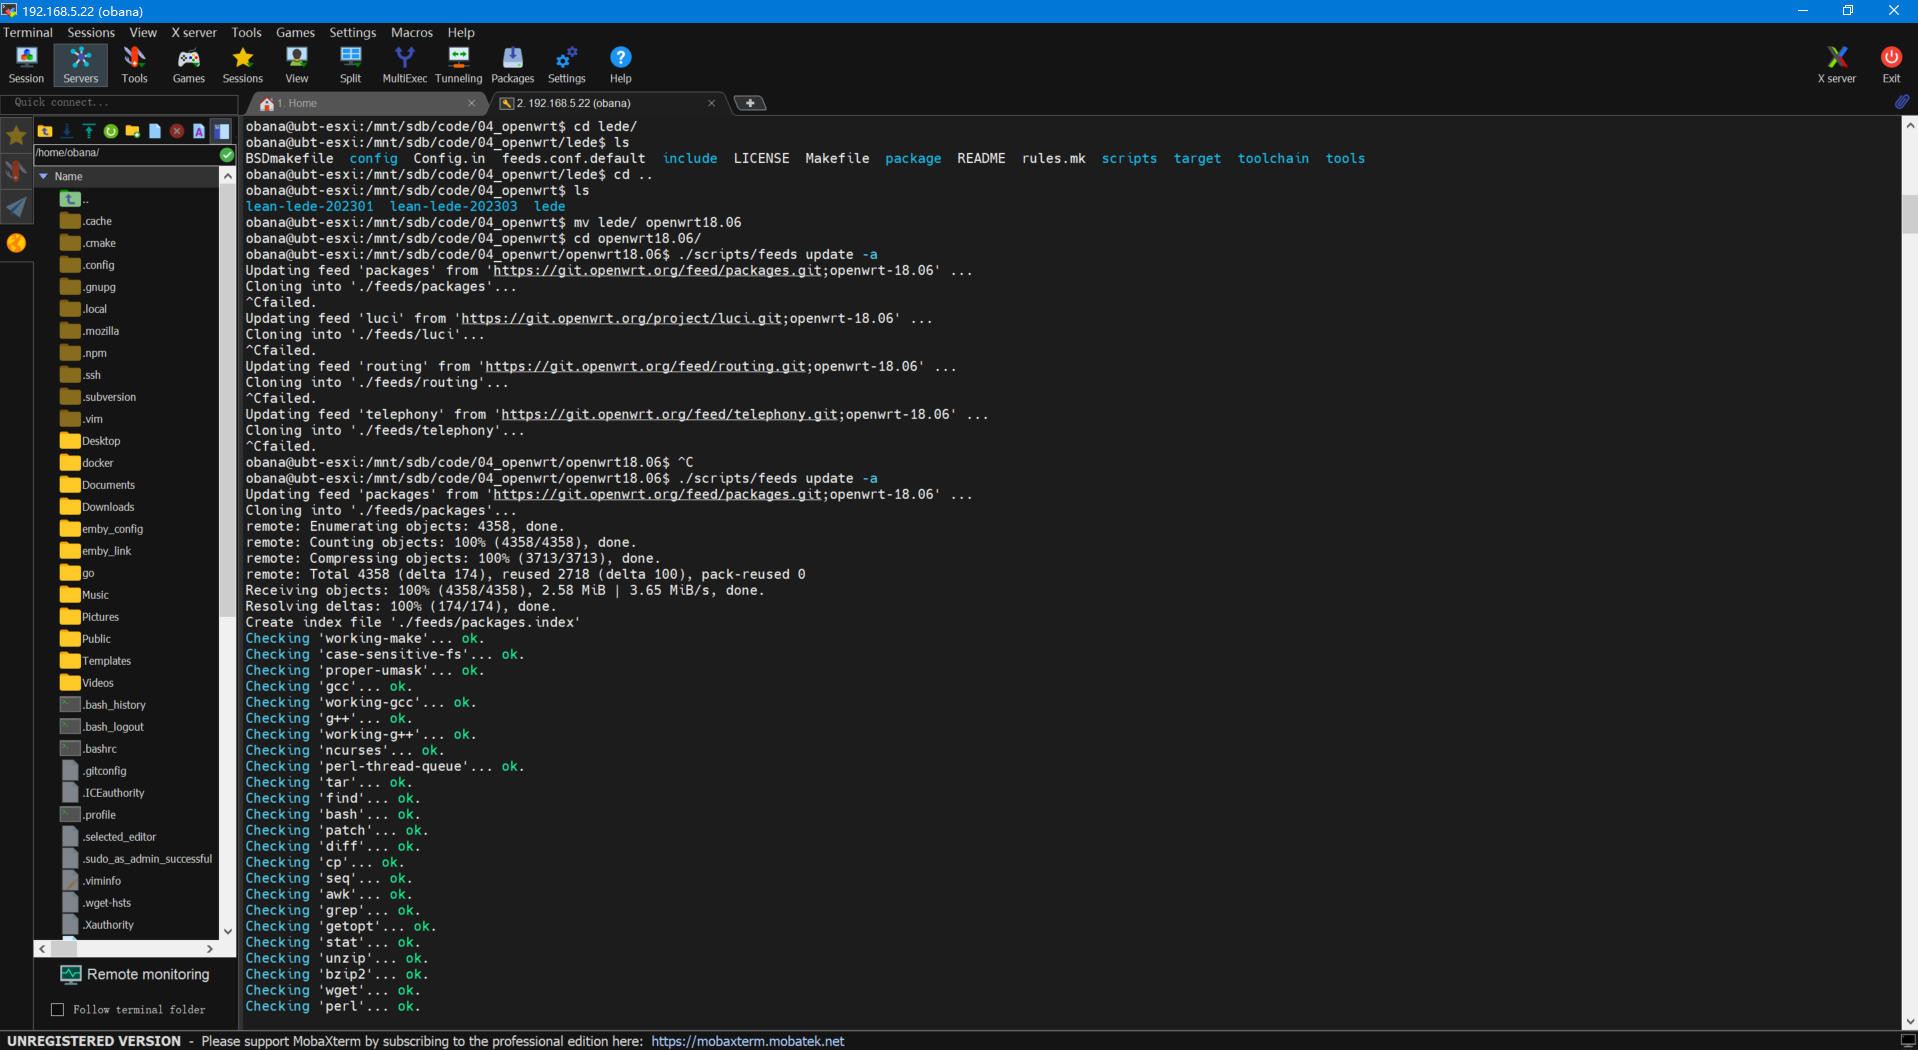1918x1050 pixels.
Task: Open Games from the toolbar
Action: point(188,63)
